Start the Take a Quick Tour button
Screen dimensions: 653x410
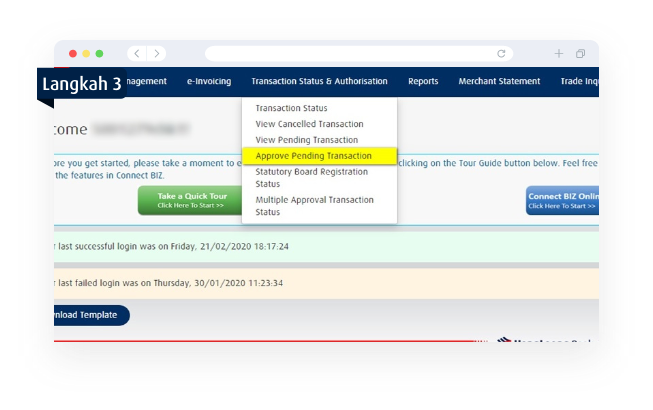click(x=190, y=200)
